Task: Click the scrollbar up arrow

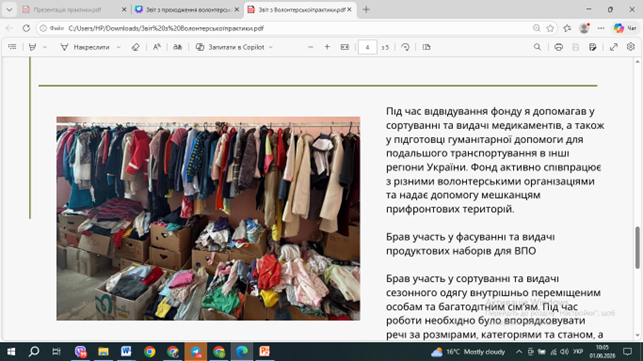Action: (x=638, y=62)
